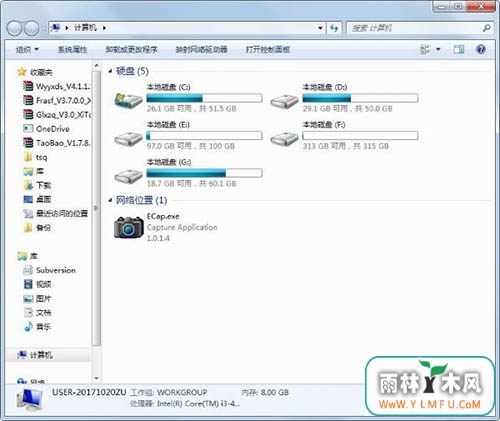Image resolution: width=500 pixels, height=421 pixels.
Task: Click the sidebar vertical scrollbar thumb
Action: 96,208
